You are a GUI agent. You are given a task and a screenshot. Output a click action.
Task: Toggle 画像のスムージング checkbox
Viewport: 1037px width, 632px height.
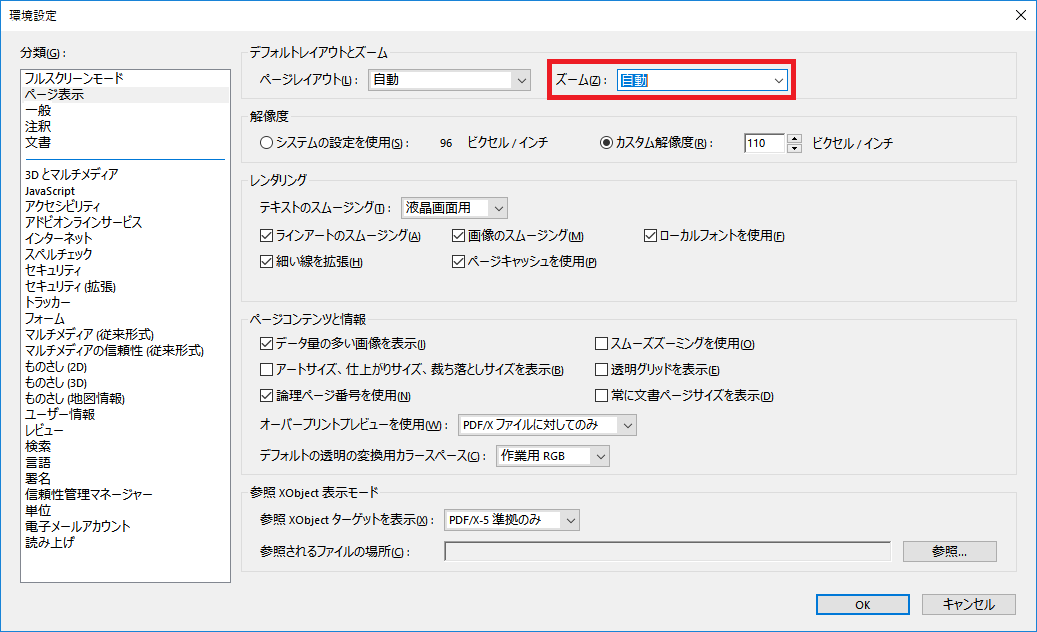458,235
